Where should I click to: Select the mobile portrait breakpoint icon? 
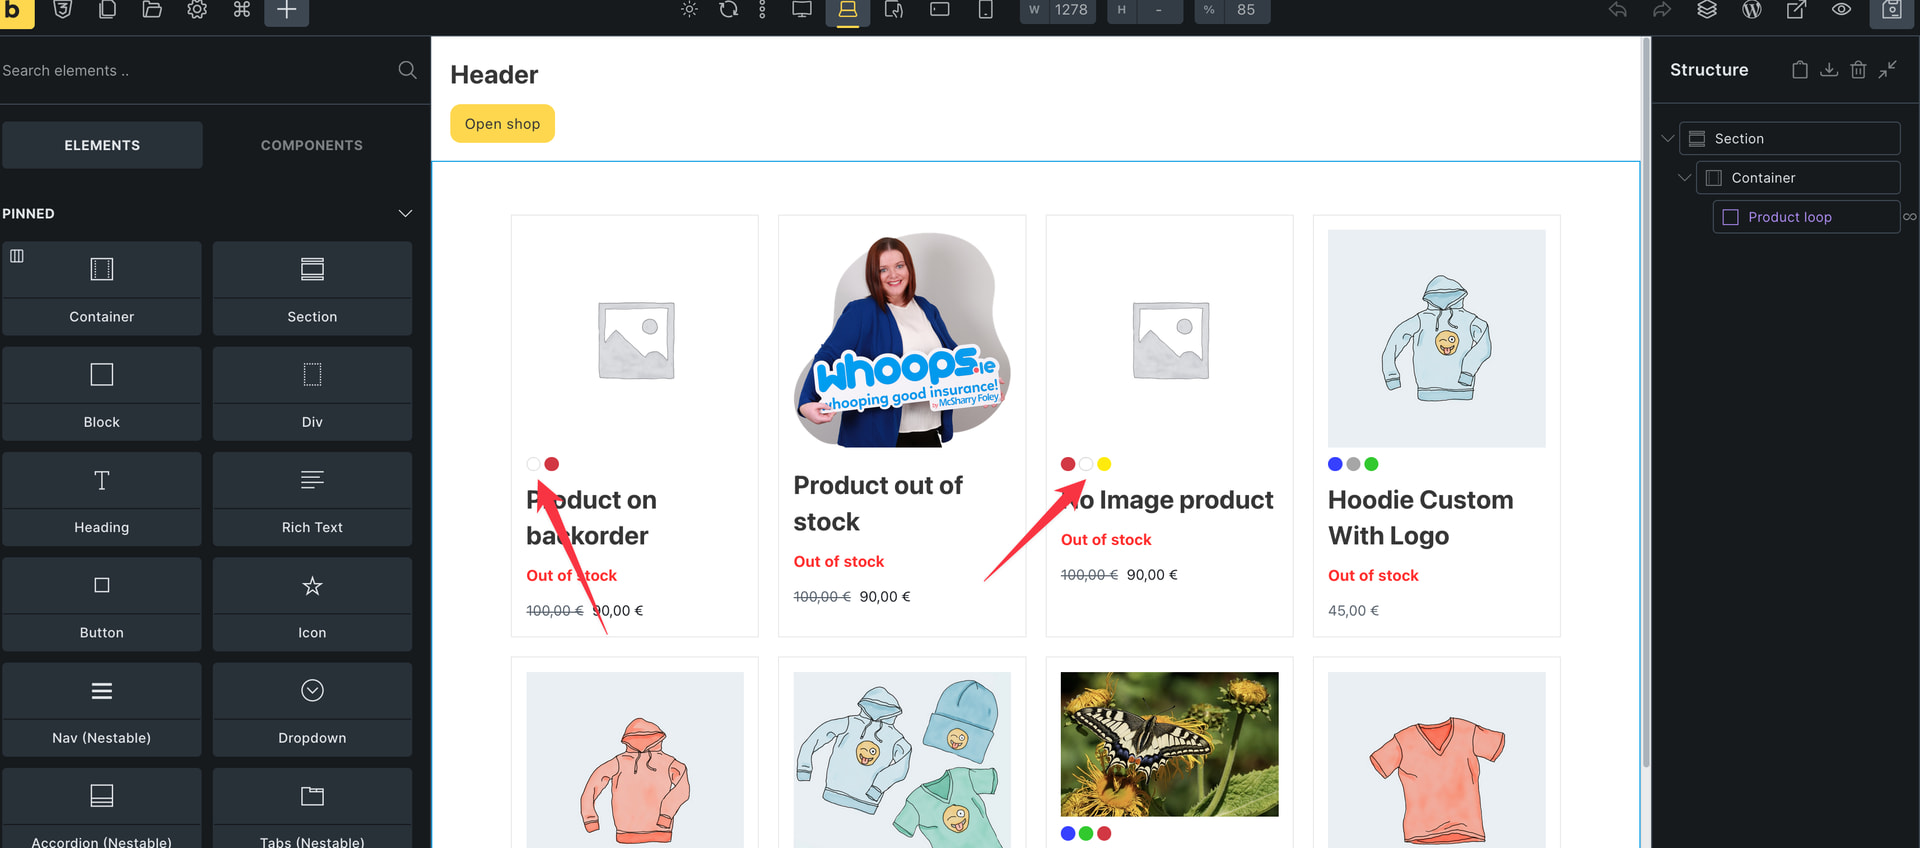coord(985,10)
